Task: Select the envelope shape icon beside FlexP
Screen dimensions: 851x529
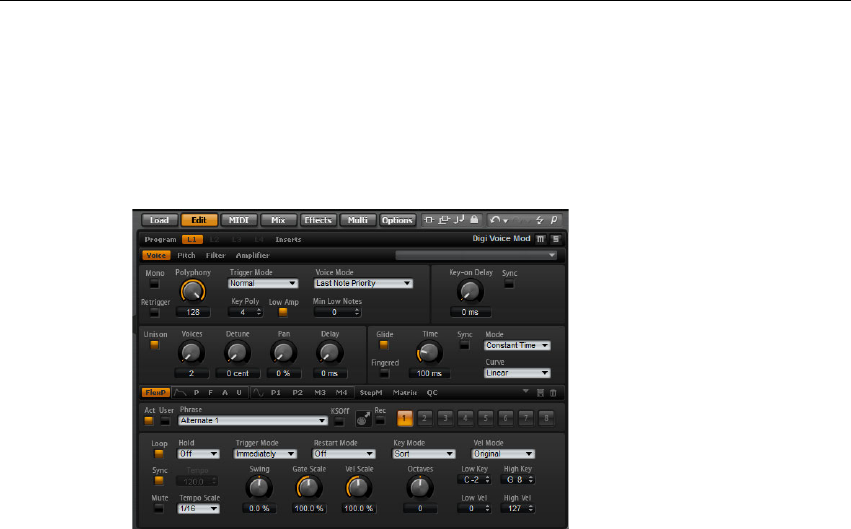Action: point(180,392)
